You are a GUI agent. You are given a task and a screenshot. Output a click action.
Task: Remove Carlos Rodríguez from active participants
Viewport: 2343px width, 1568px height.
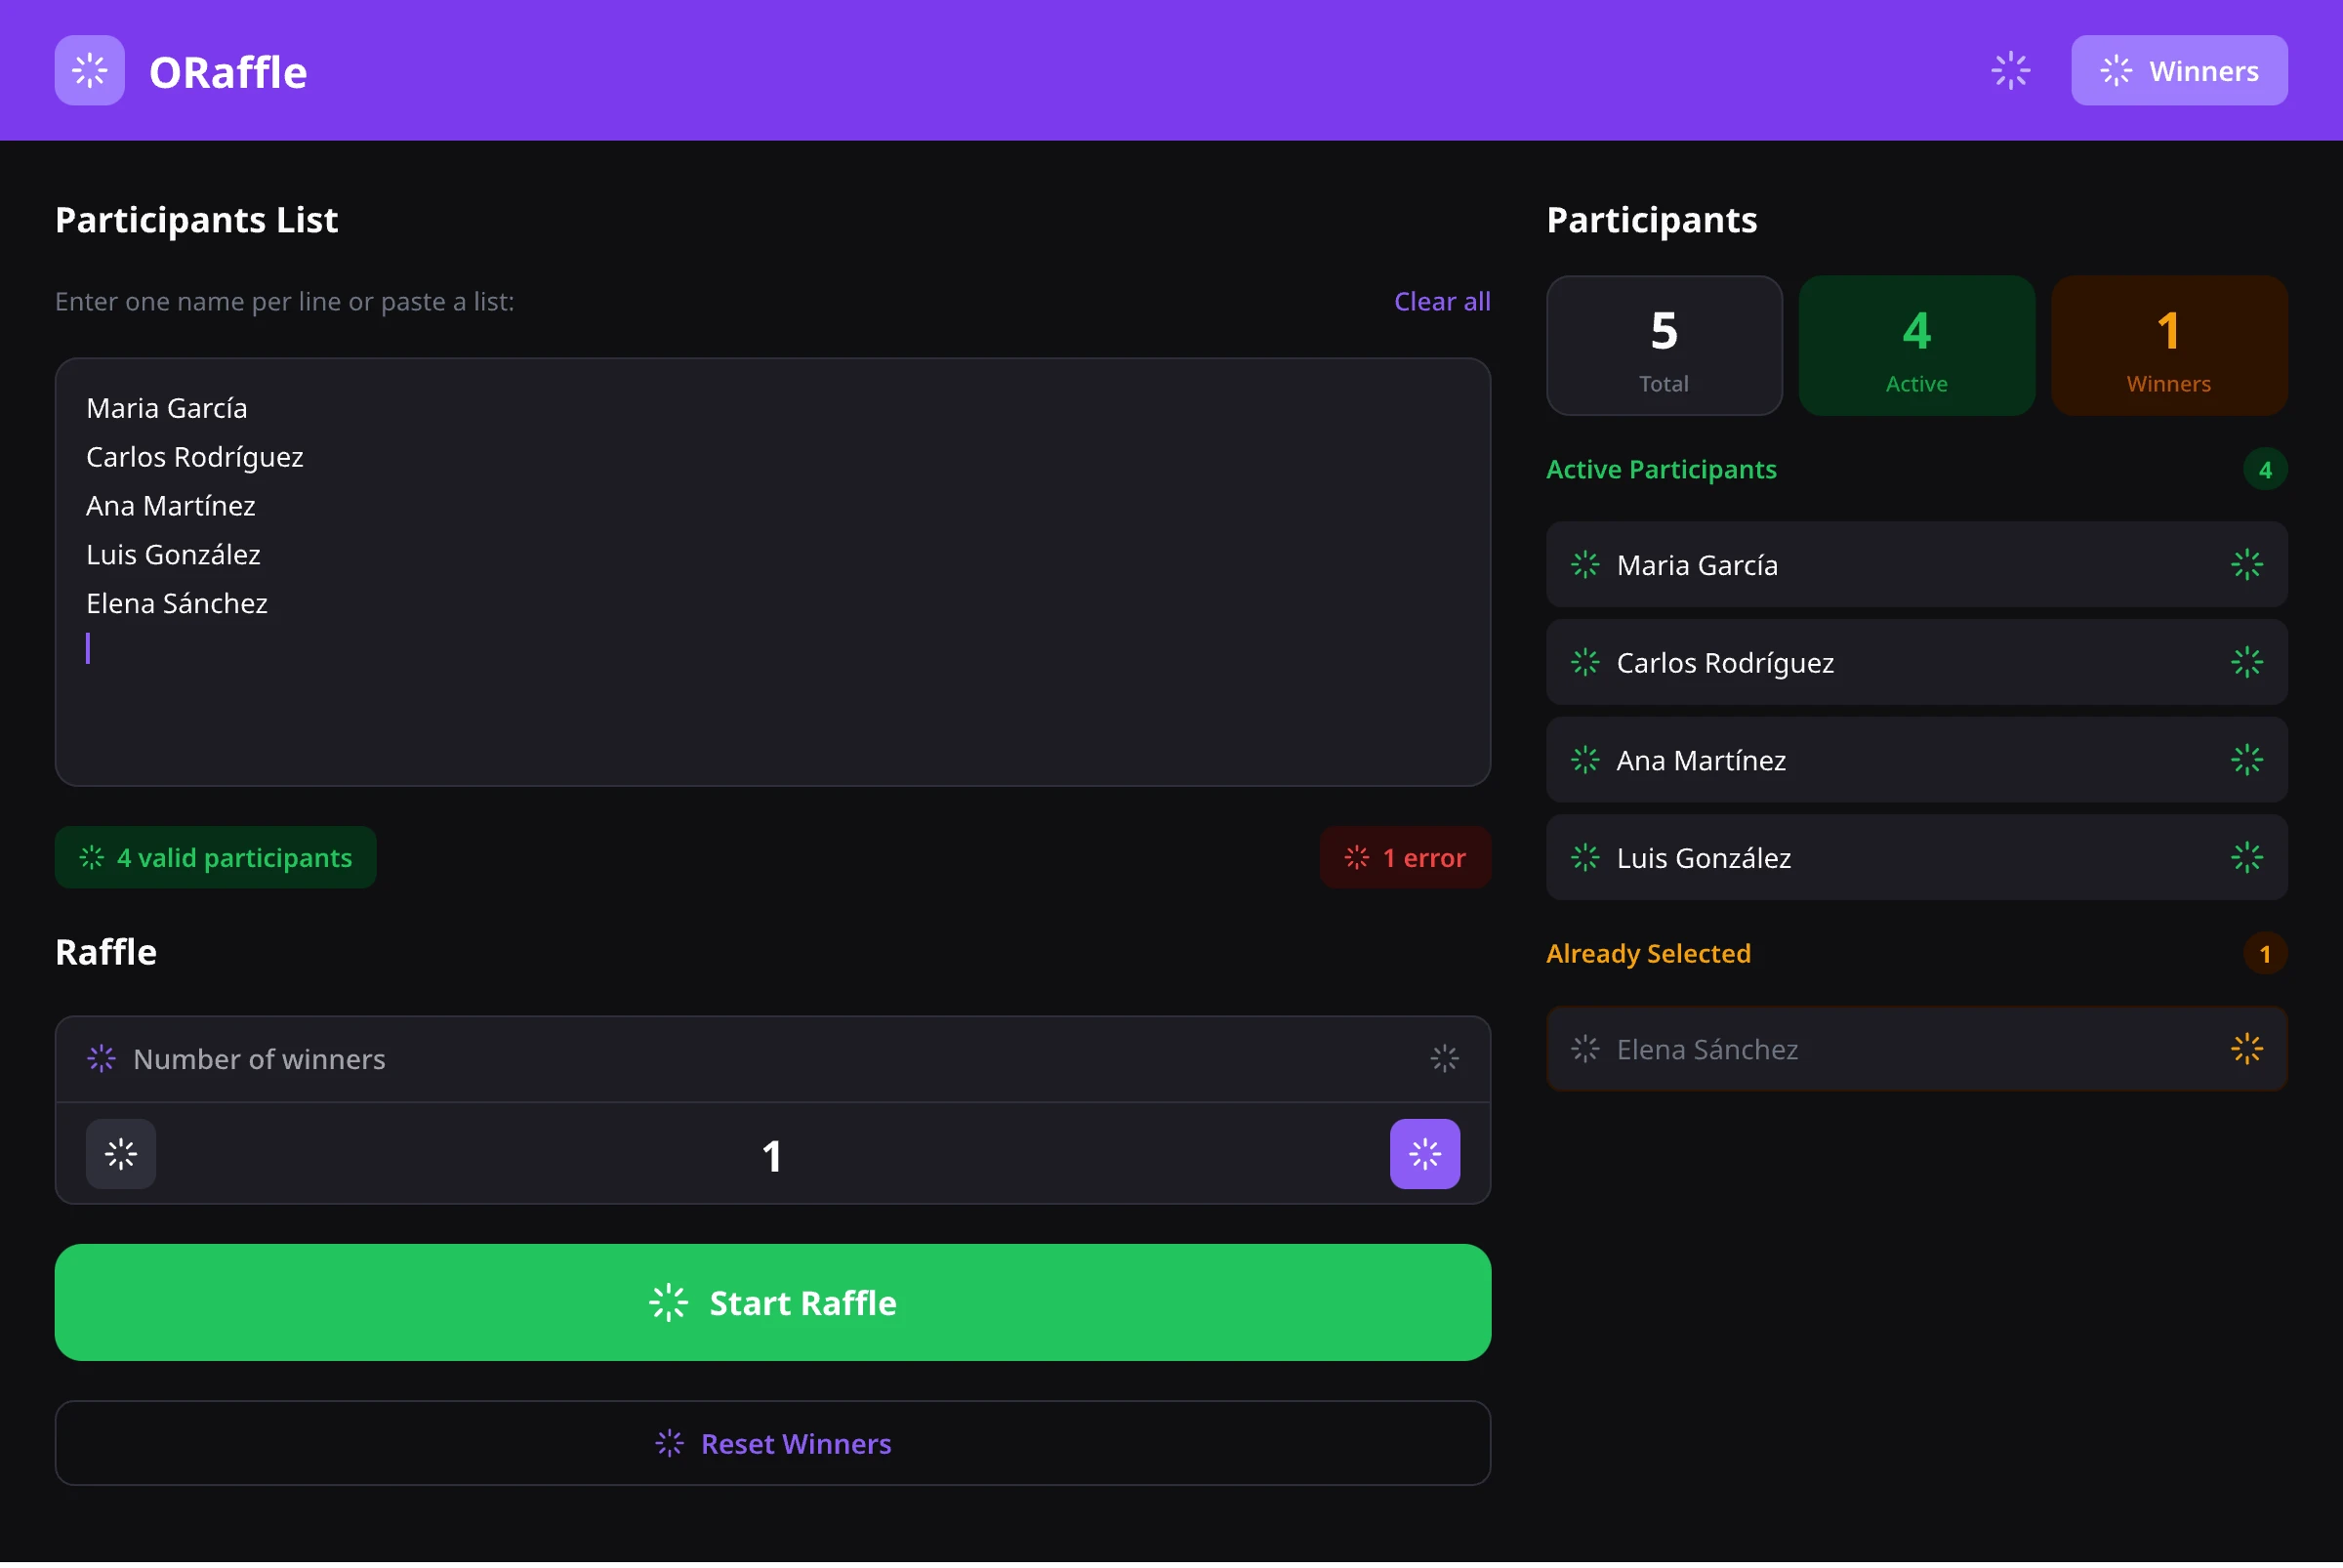(2246, 662)
